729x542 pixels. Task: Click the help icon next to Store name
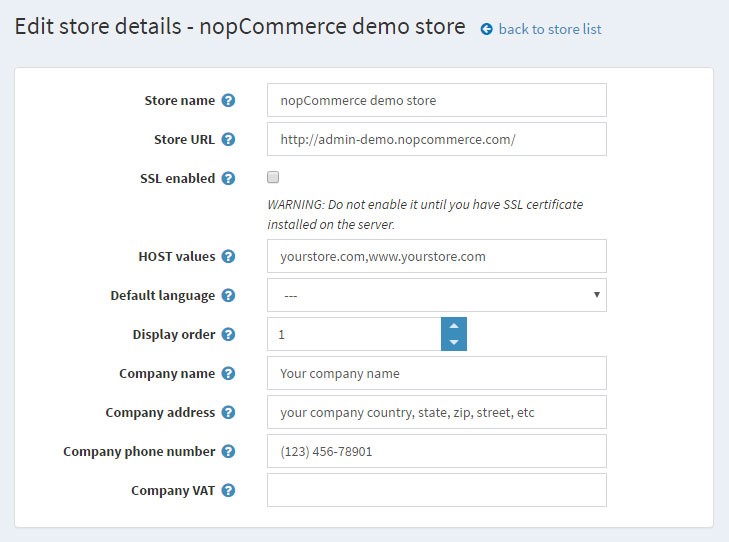click(228, 100)
